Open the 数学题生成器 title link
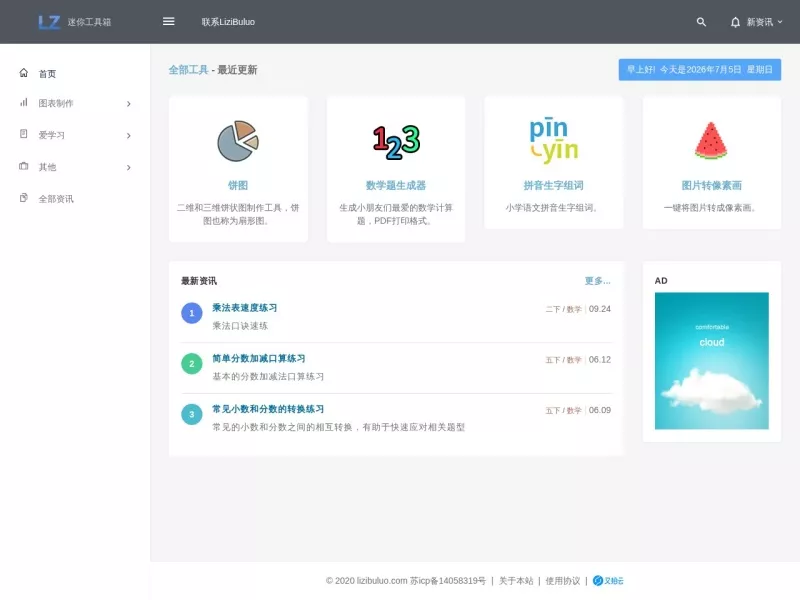This screenshot has width=800, height=600. pos(396,185)
